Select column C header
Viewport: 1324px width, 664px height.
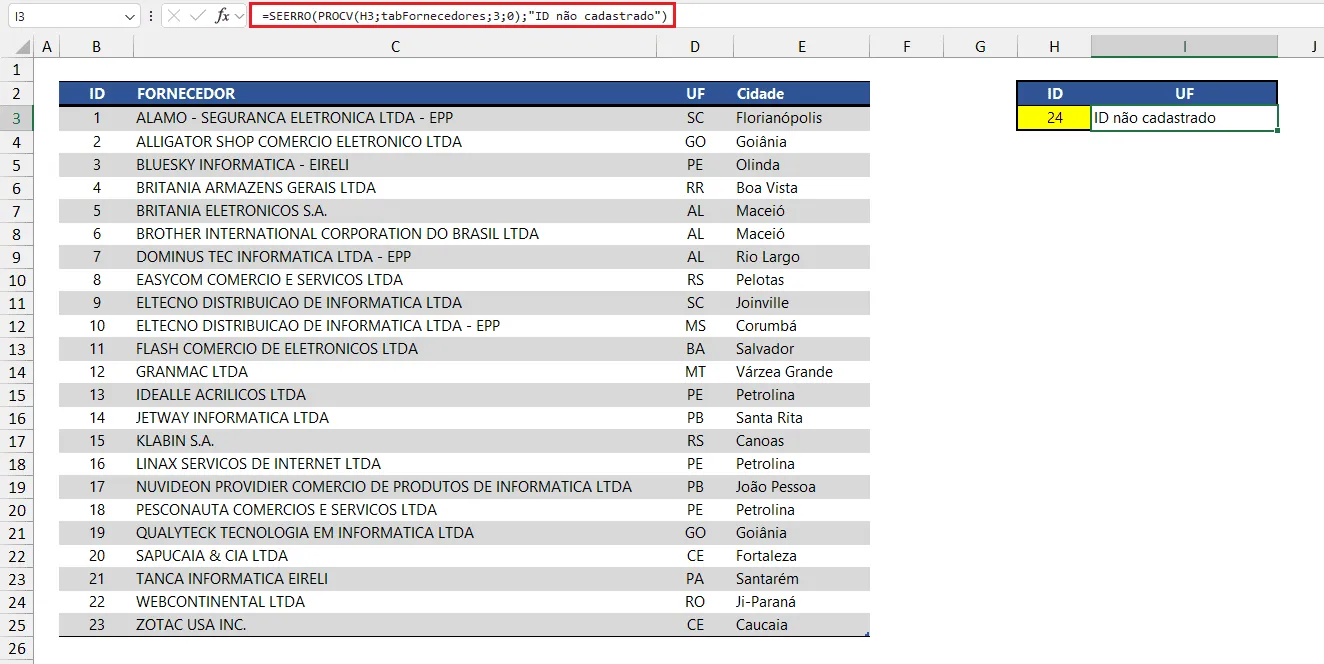396,47
